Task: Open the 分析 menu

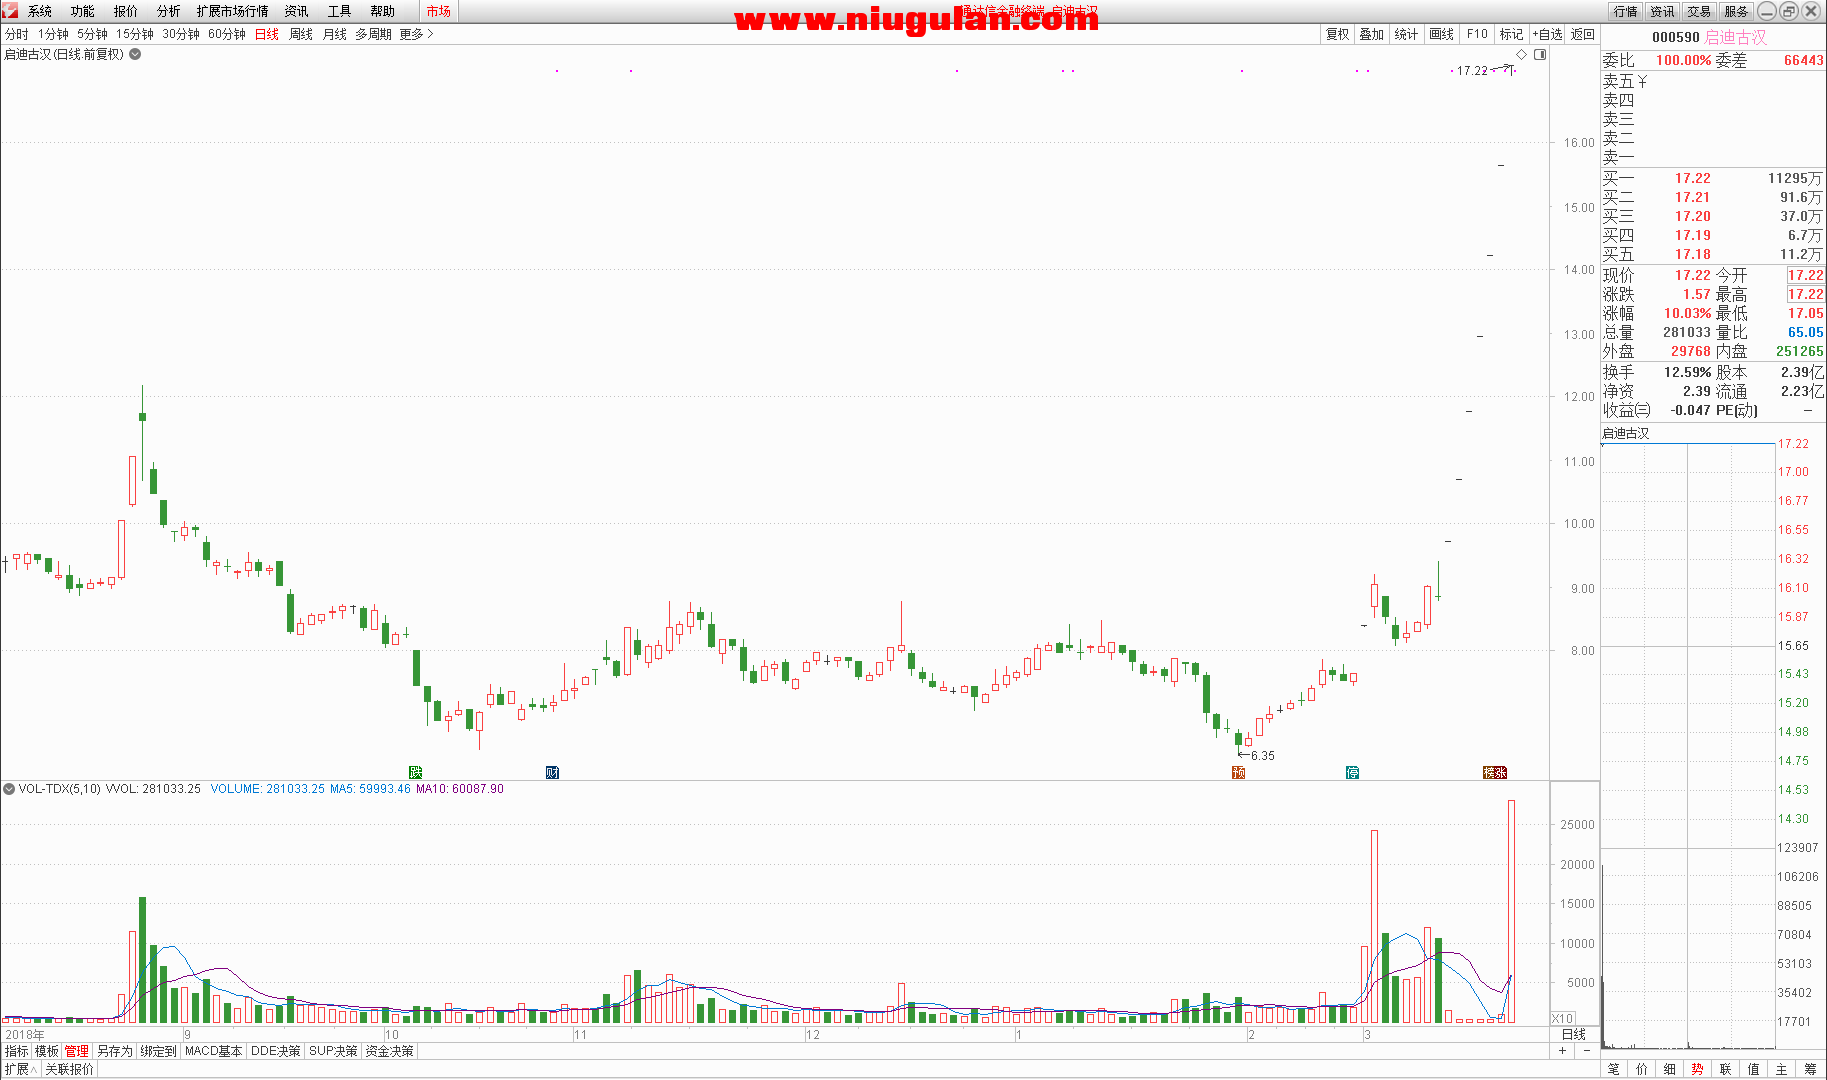Action: point(169,11)
